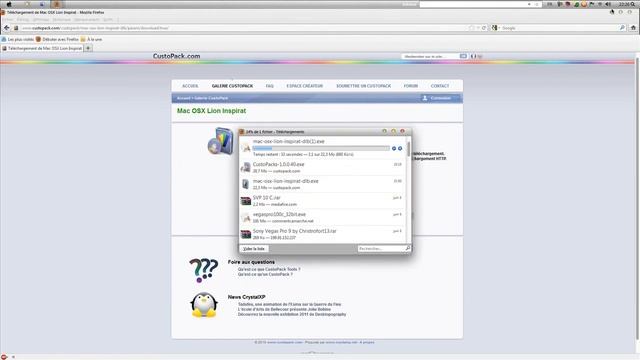Screen dimensions: 640x360
Task: Select vegaspro100c_32bit.exe download entry
Action: coord(322,218)
